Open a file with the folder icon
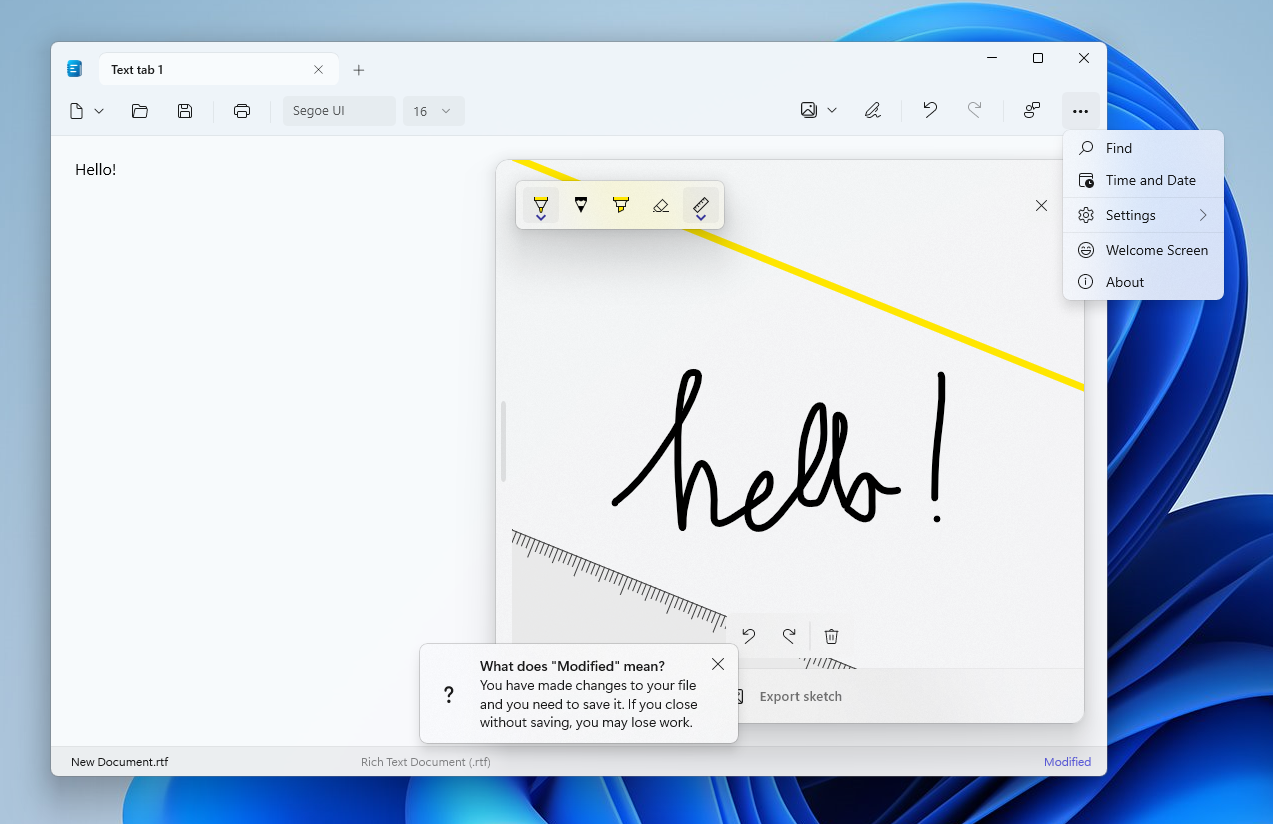The width and height of the screenshot is (1273, 824). click(140, 111)
